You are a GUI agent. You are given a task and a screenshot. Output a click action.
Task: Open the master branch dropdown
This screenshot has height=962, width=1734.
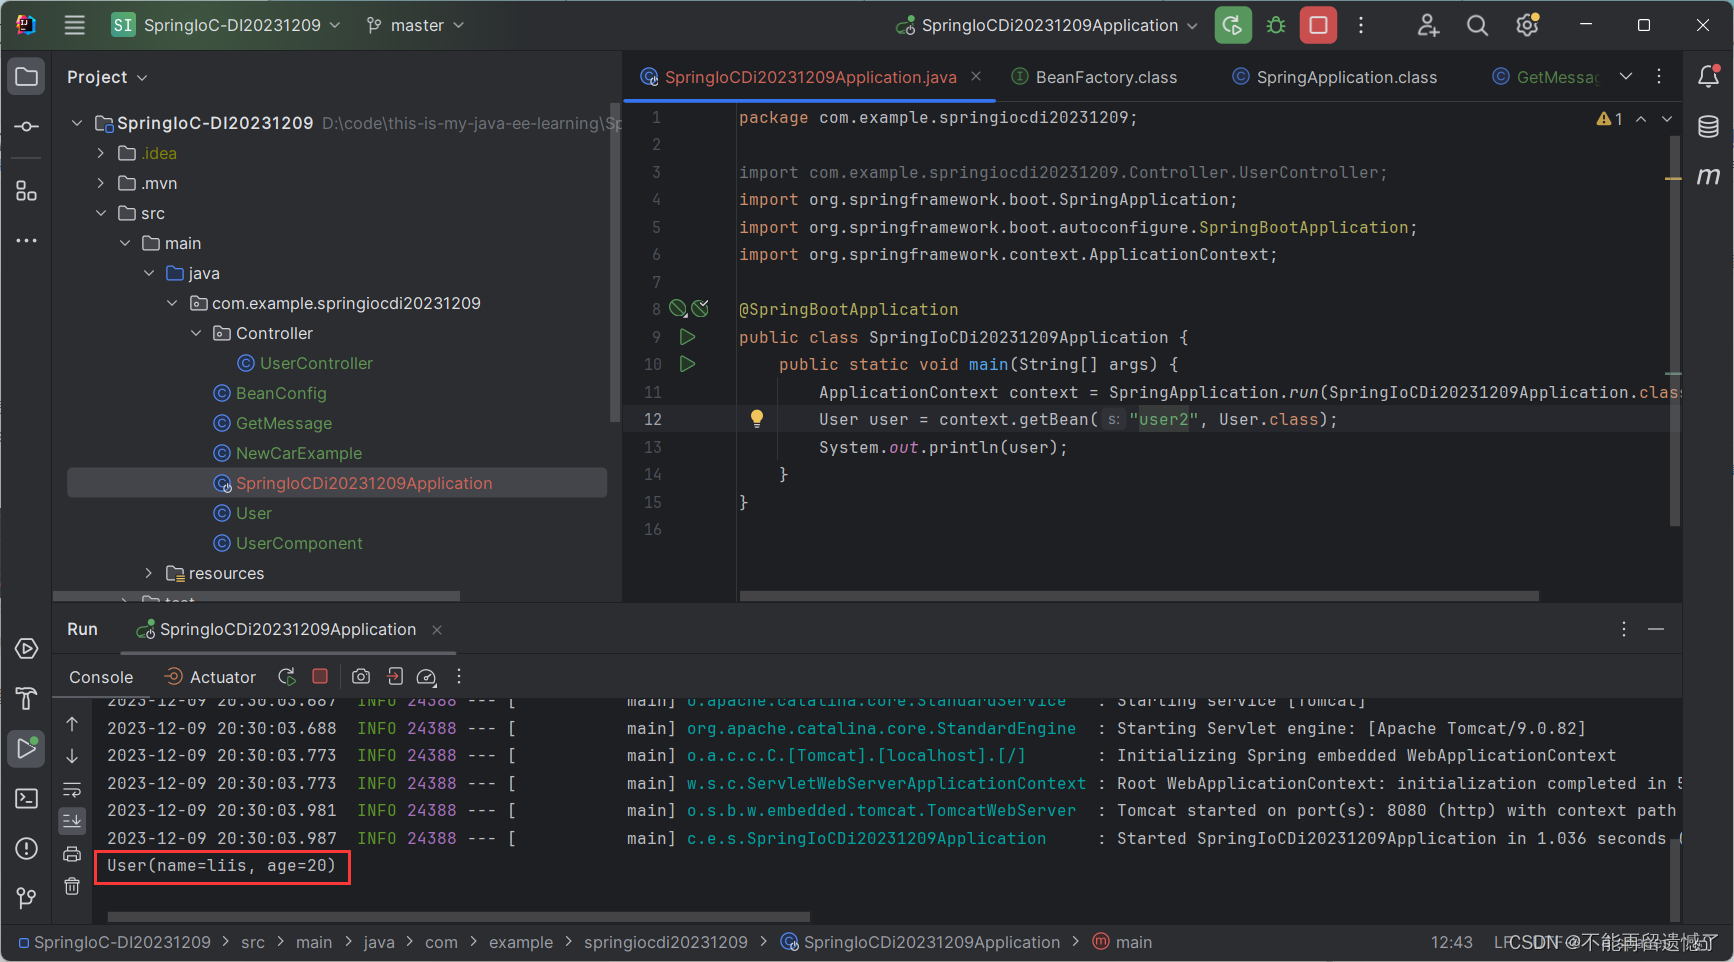(416, 25)
